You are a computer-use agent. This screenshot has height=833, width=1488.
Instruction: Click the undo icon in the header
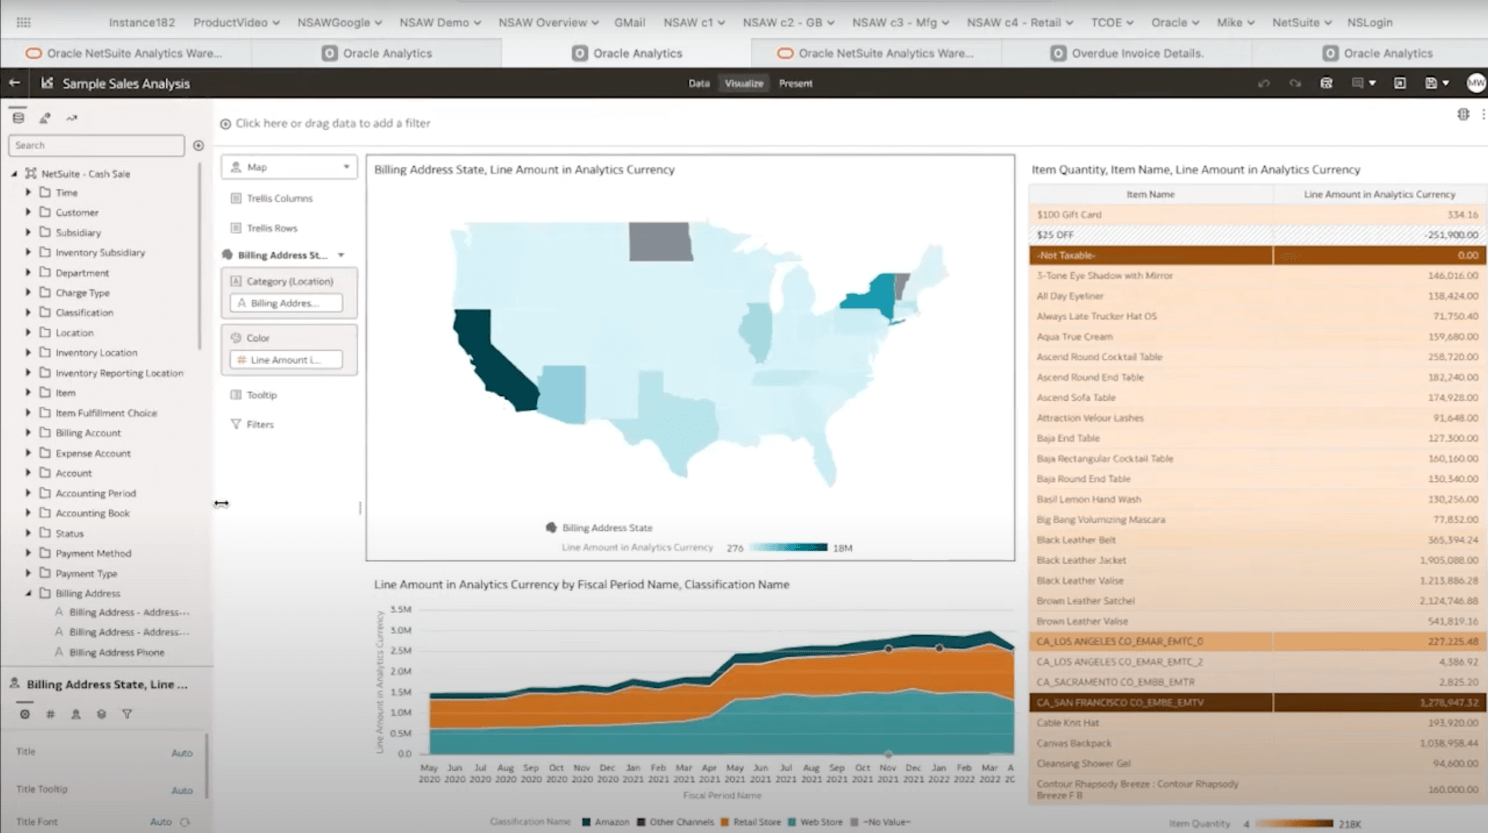[1264, 83]
